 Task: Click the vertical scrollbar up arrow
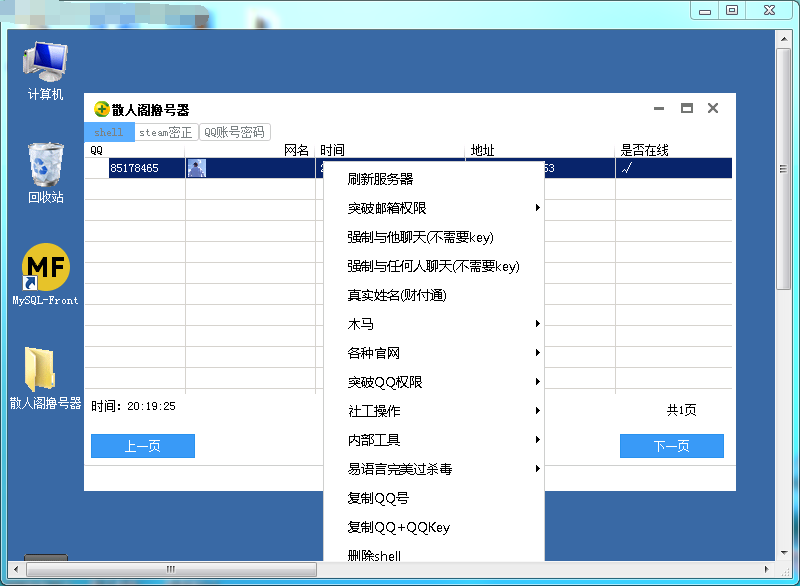(784, 39)
